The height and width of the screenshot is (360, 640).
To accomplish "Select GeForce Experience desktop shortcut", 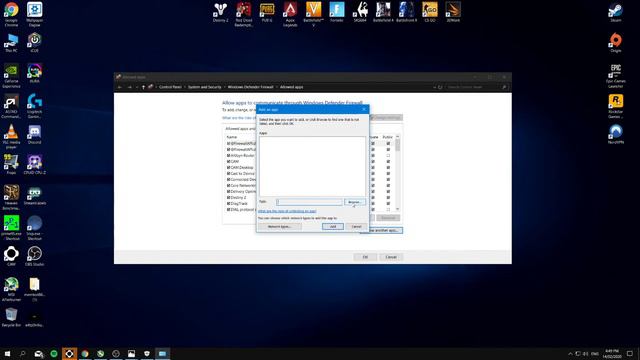I will pyautogui.click(x=11, y=76).
